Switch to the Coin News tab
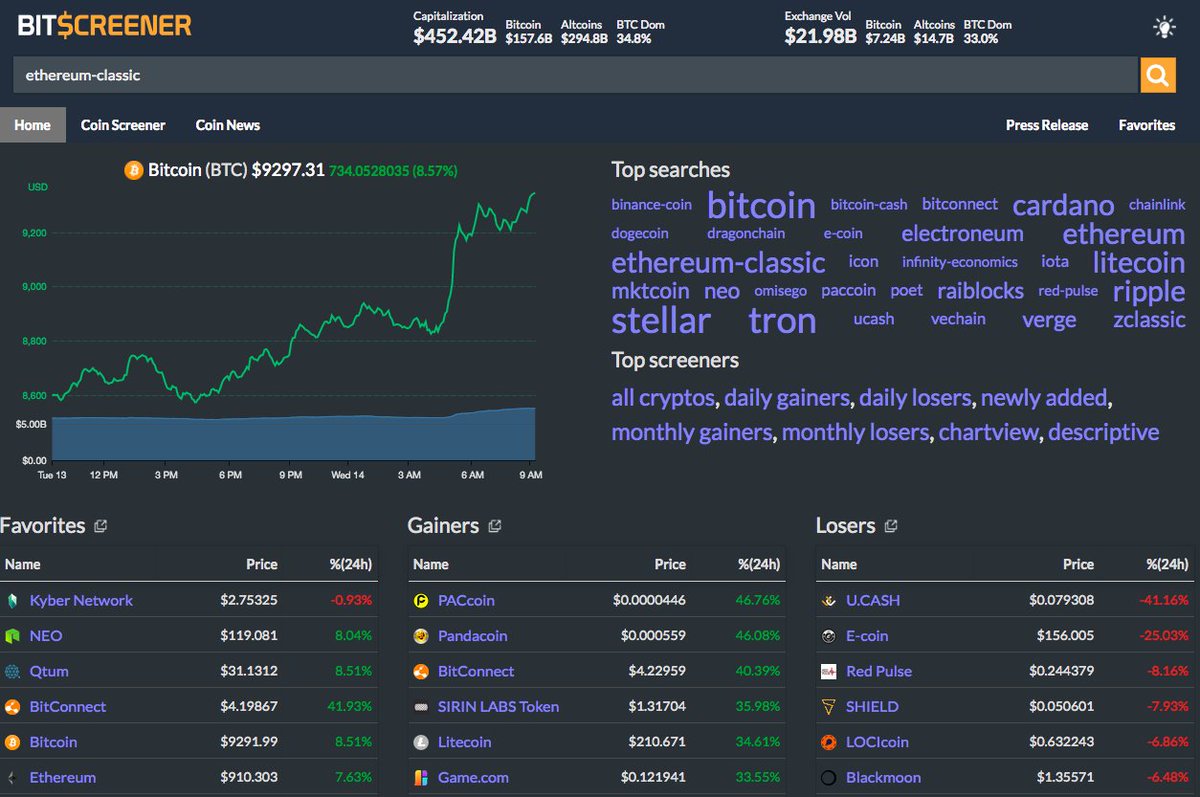 point(227,124)
